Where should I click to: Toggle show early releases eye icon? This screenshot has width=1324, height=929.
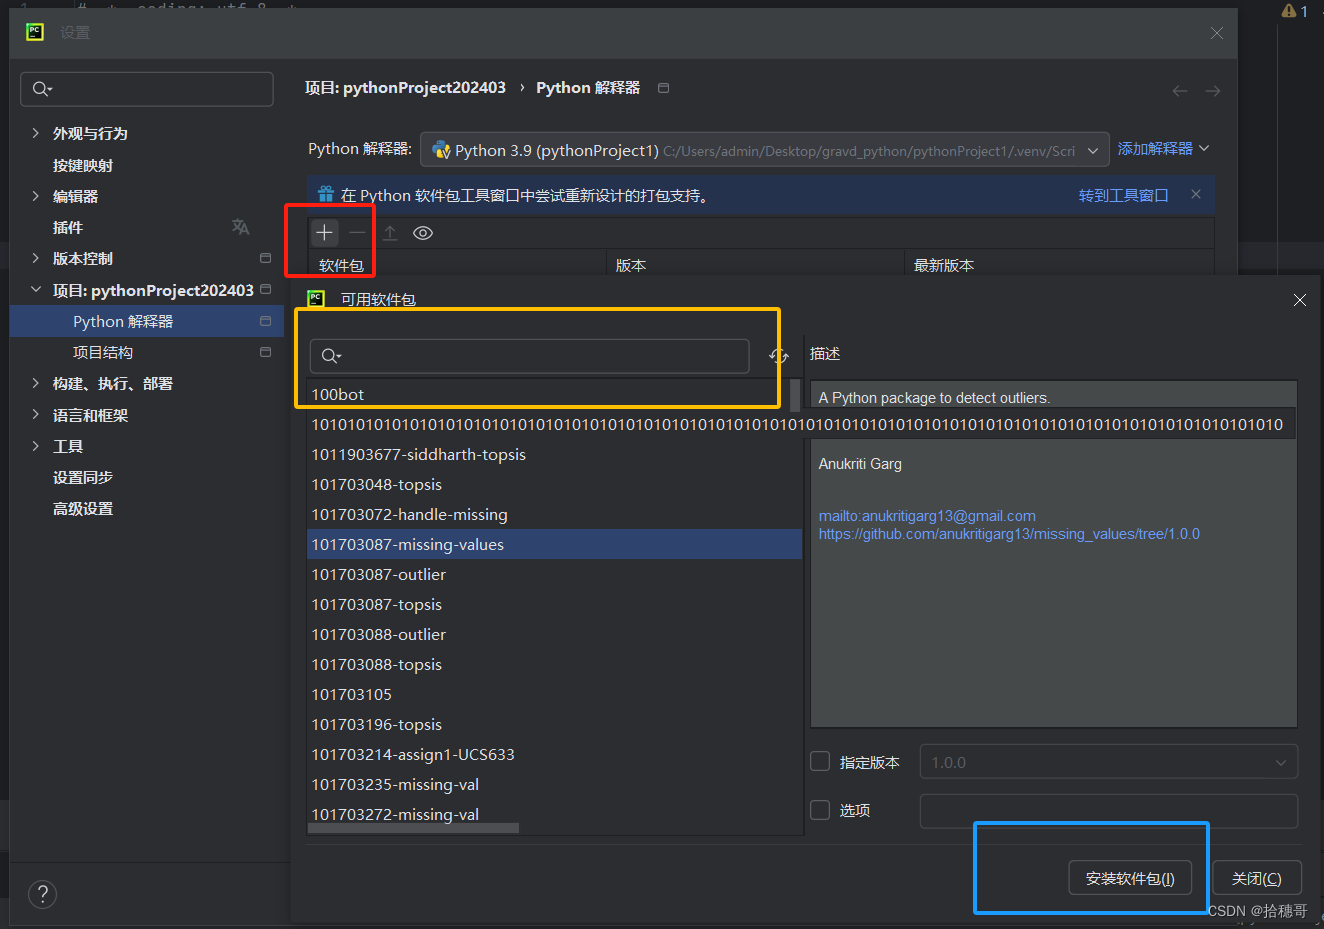point(423,233)
